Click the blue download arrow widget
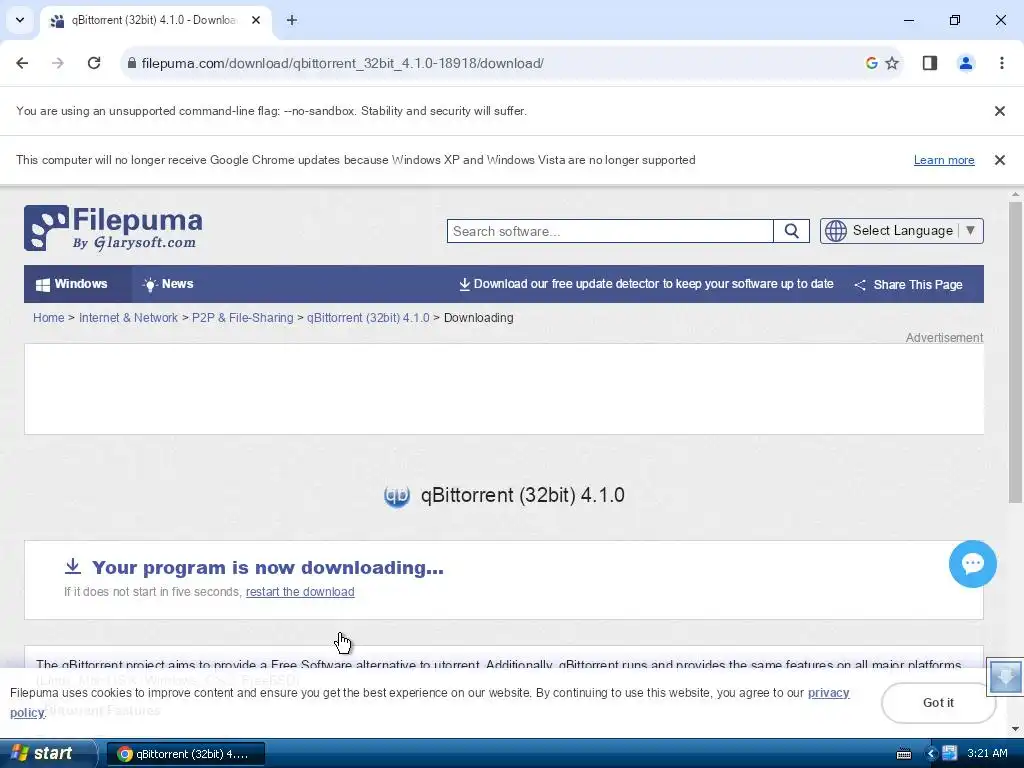The height and width of the screenshot is (768, 1024). click(1005, 676)
